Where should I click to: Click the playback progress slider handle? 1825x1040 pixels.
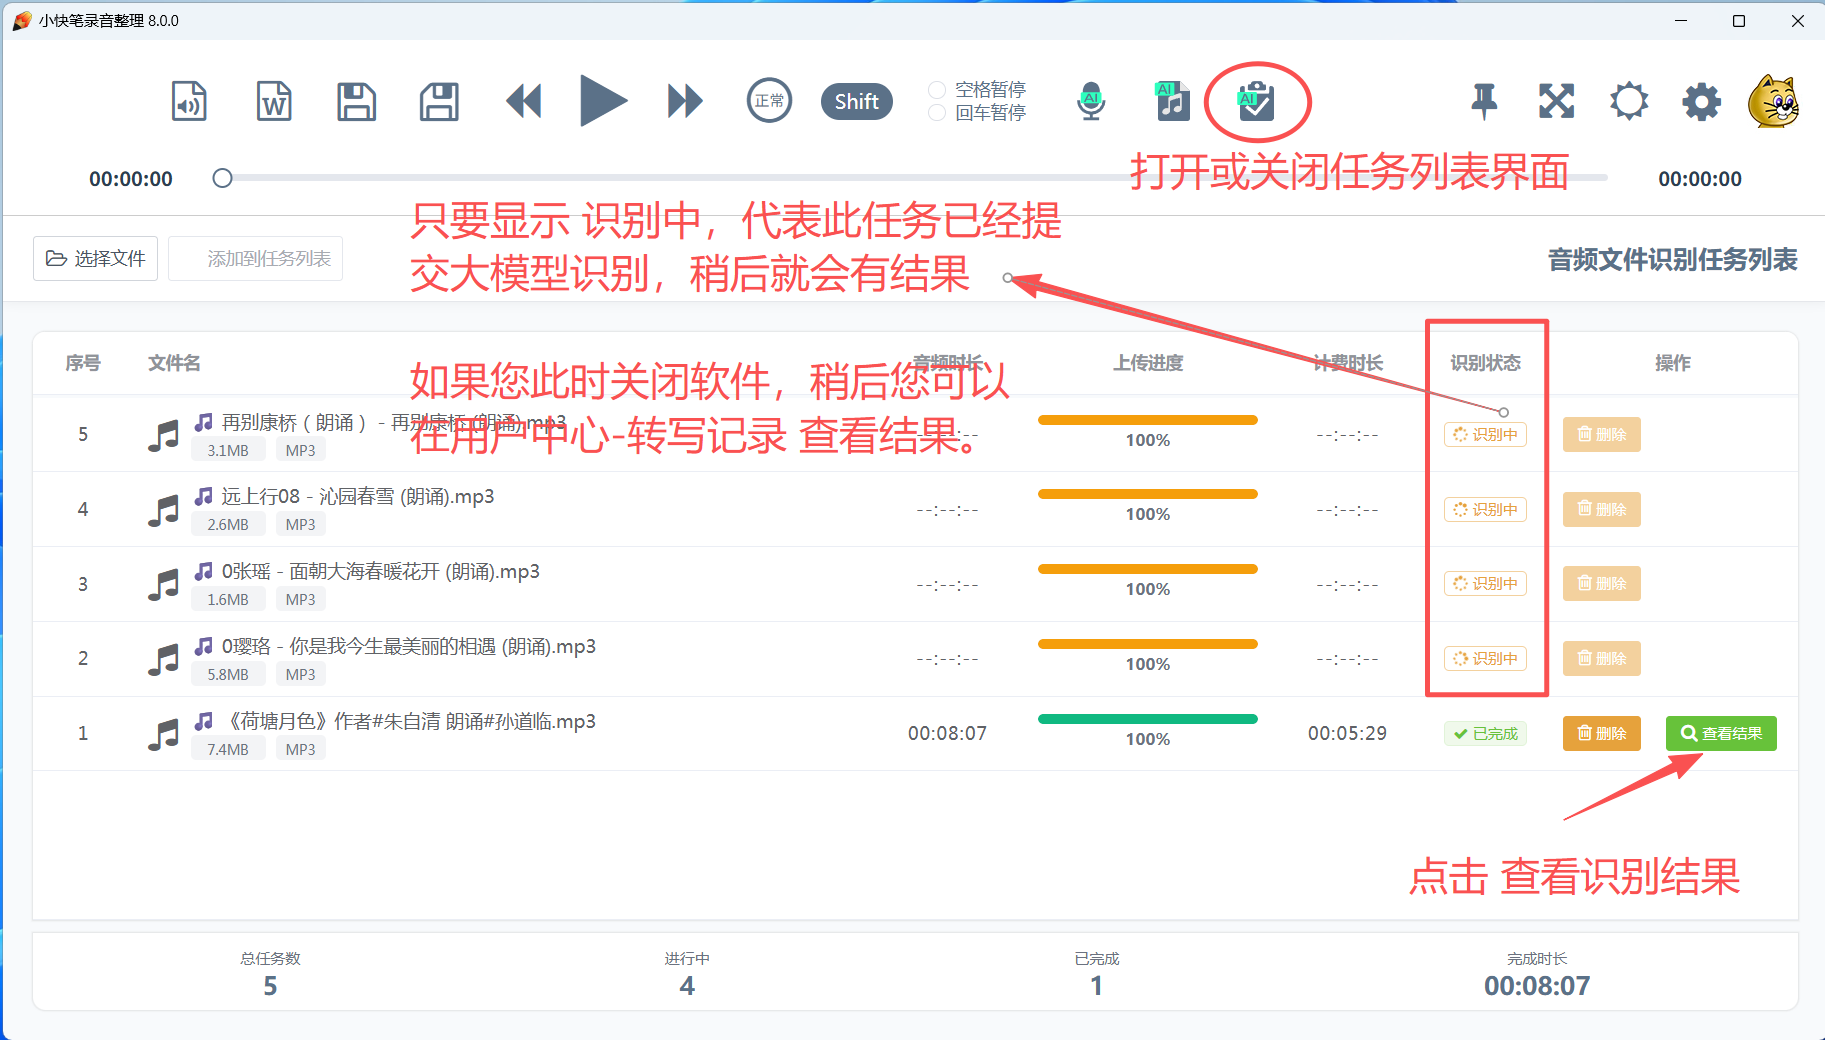(222, 178)
